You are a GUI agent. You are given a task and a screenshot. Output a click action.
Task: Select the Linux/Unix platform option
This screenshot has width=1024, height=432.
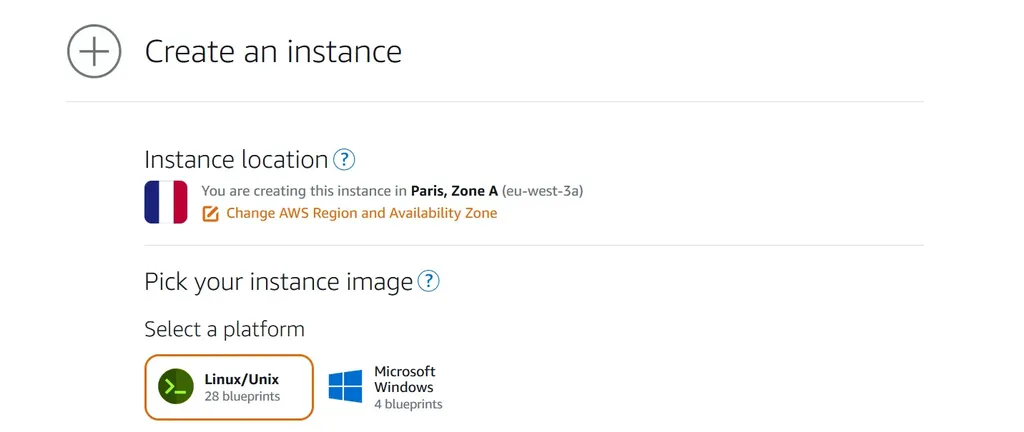coord(229,387)
